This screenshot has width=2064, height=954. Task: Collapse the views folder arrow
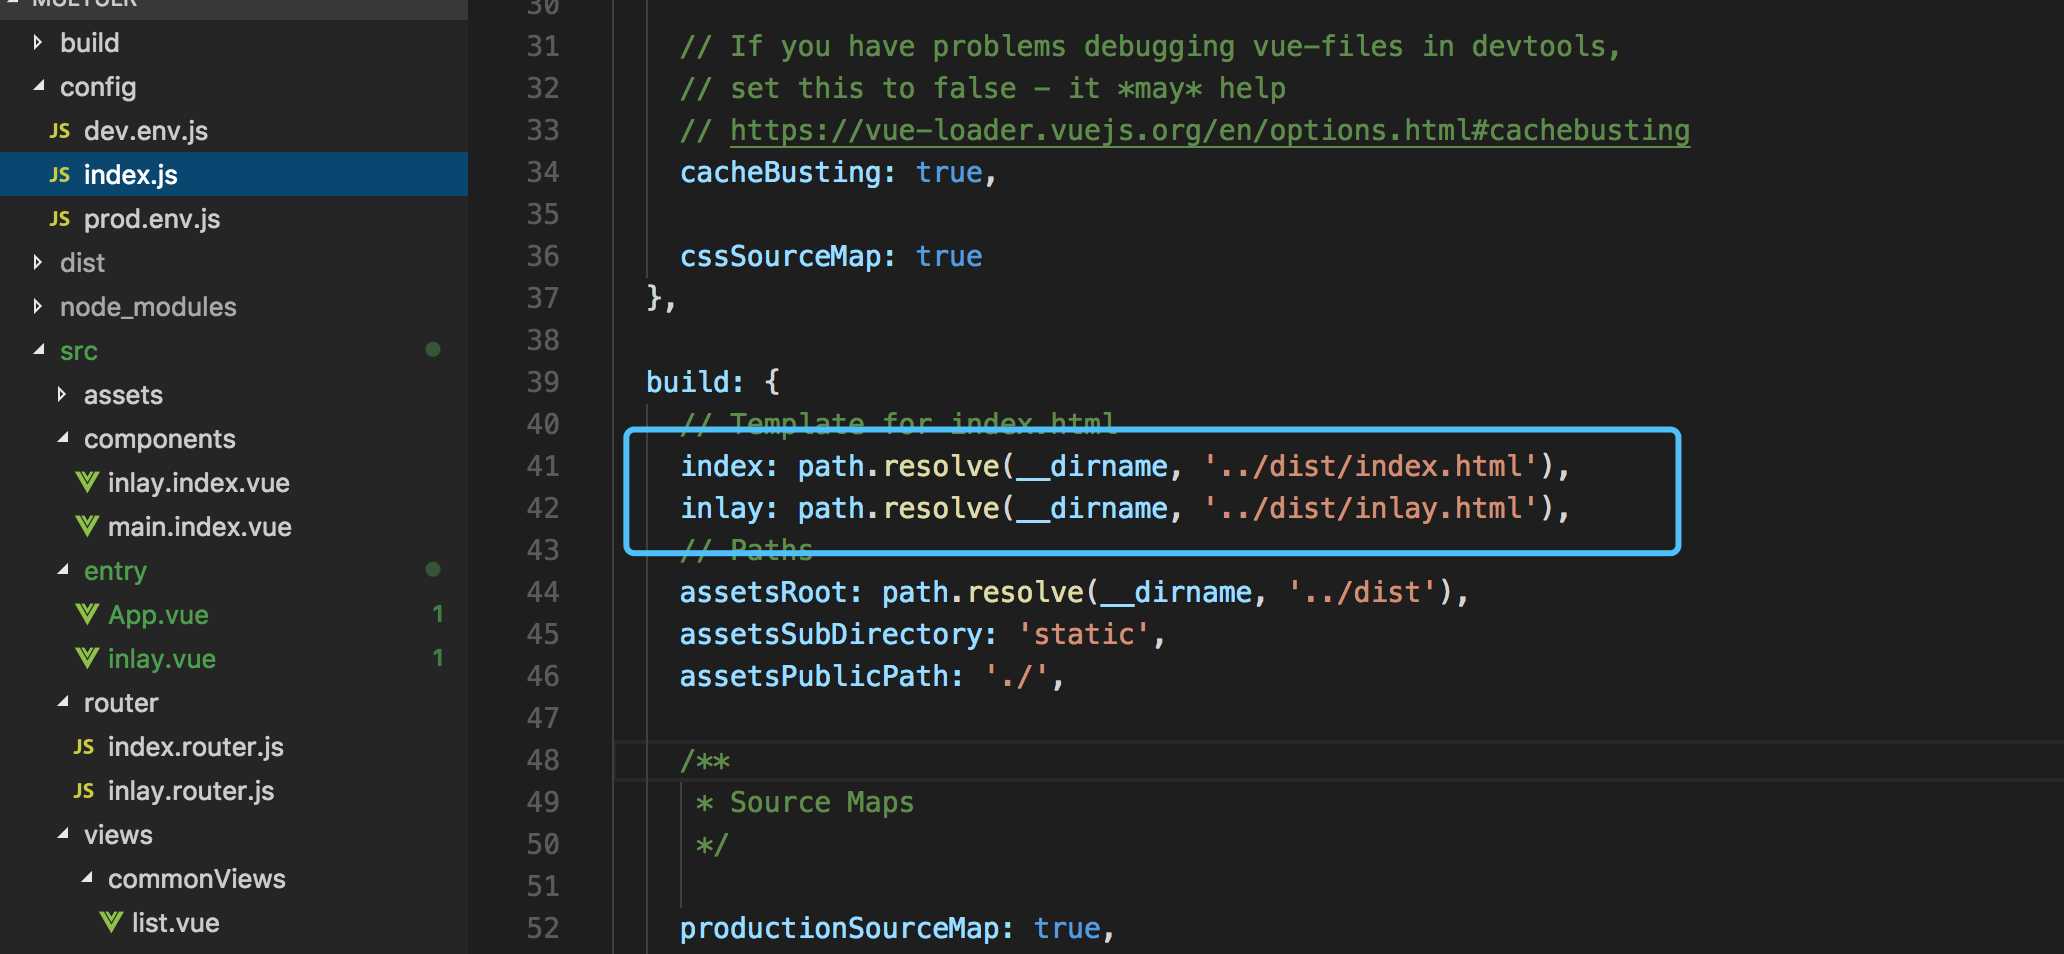tap(62, 834)
